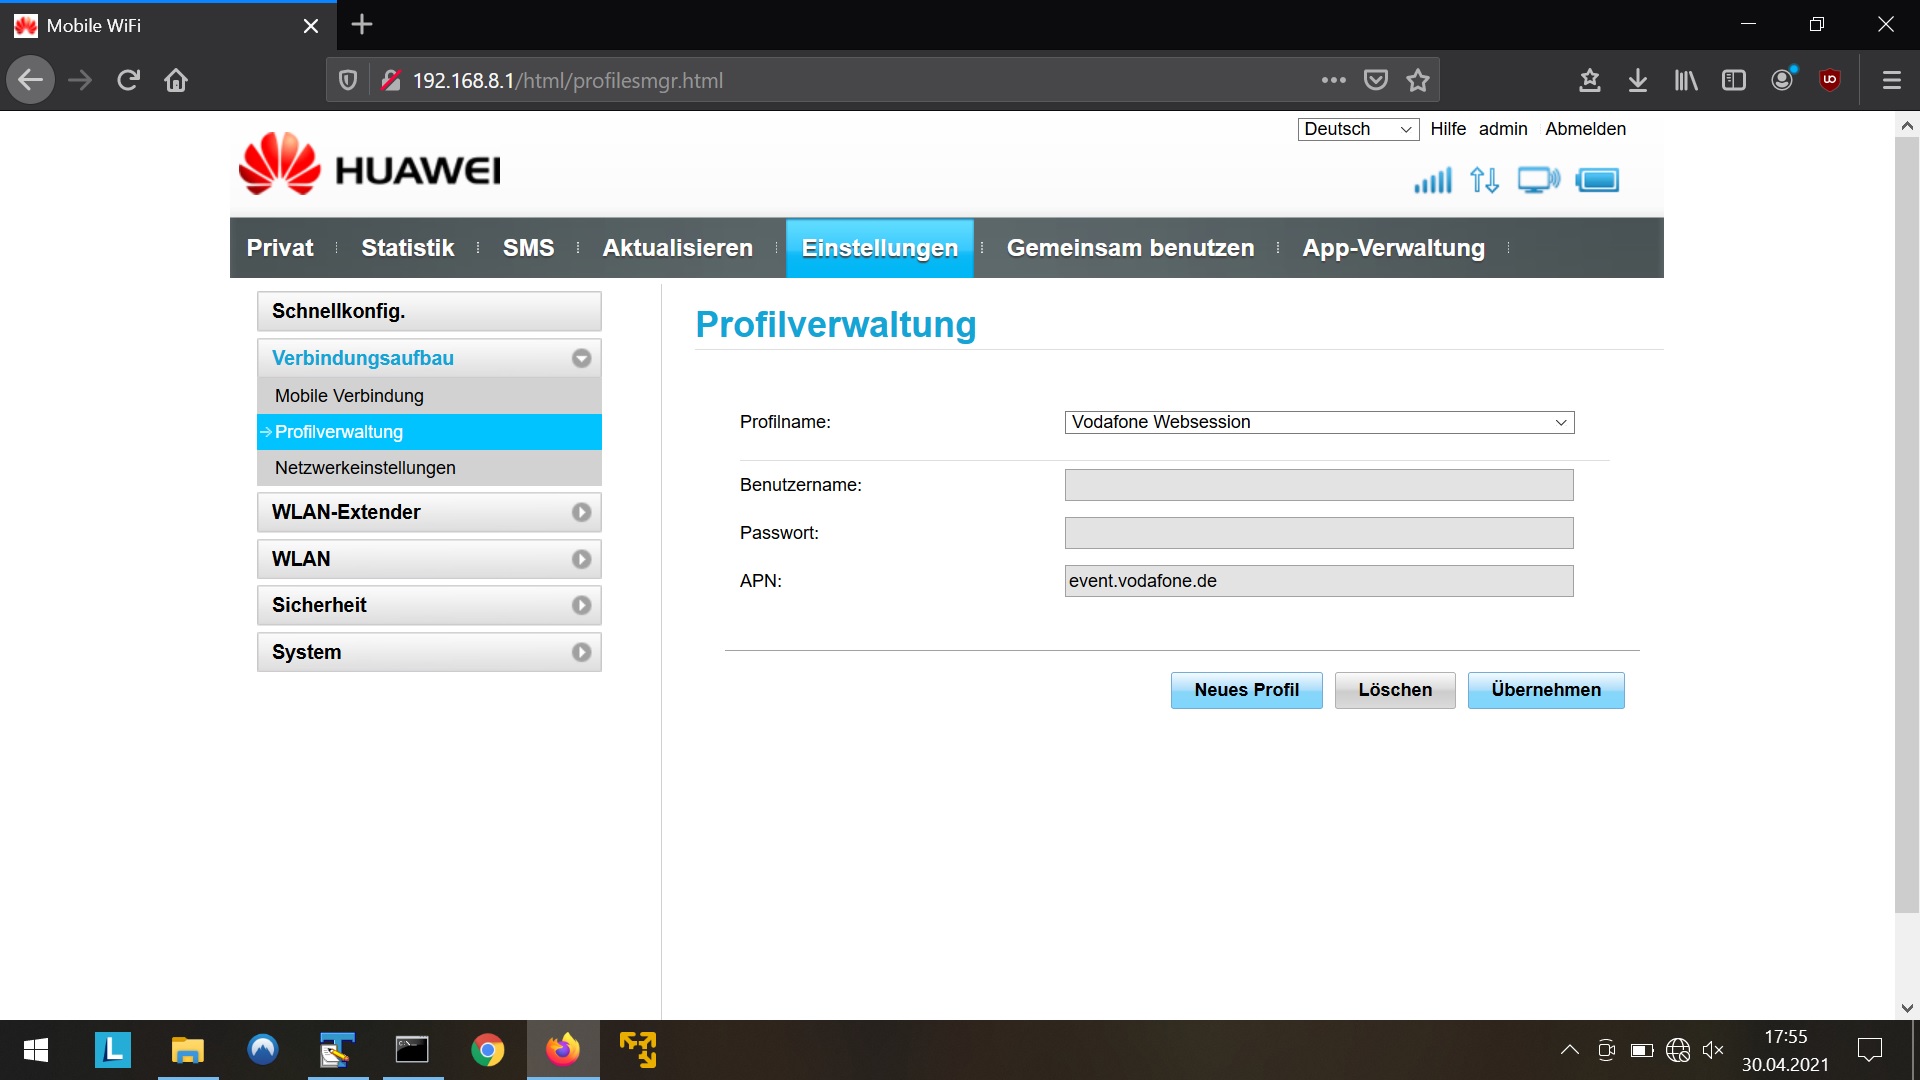Save page to Pocket icon
The image size is (1920, 1080).
(x=1376, y=80)
